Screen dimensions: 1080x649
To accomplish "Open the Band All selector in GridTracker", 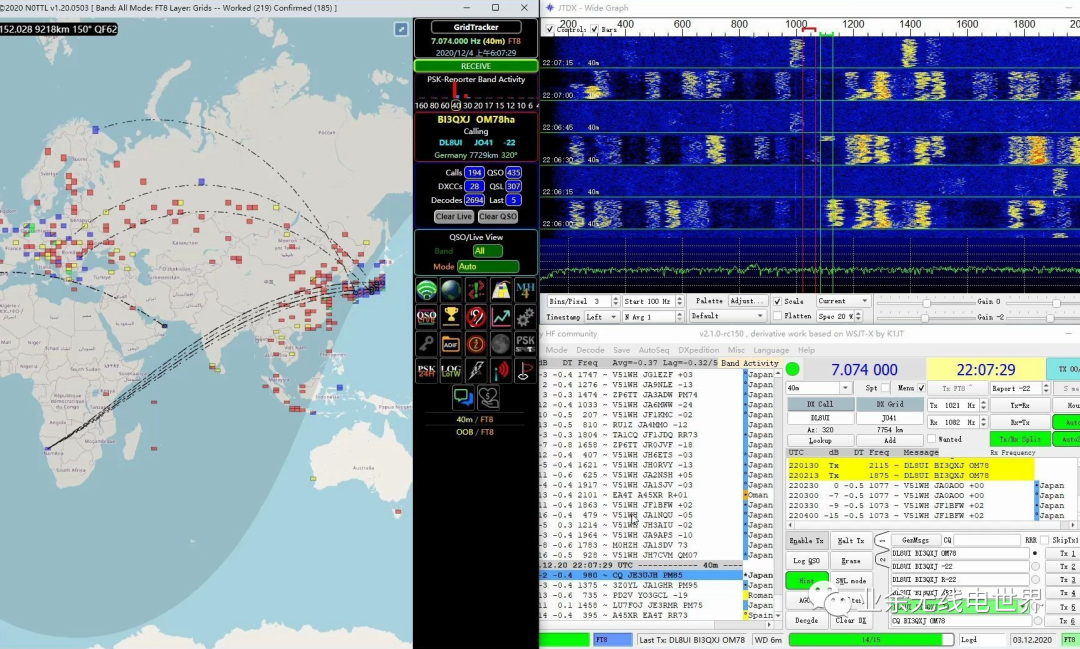I will pyautogui.click(x=488, y=251).
